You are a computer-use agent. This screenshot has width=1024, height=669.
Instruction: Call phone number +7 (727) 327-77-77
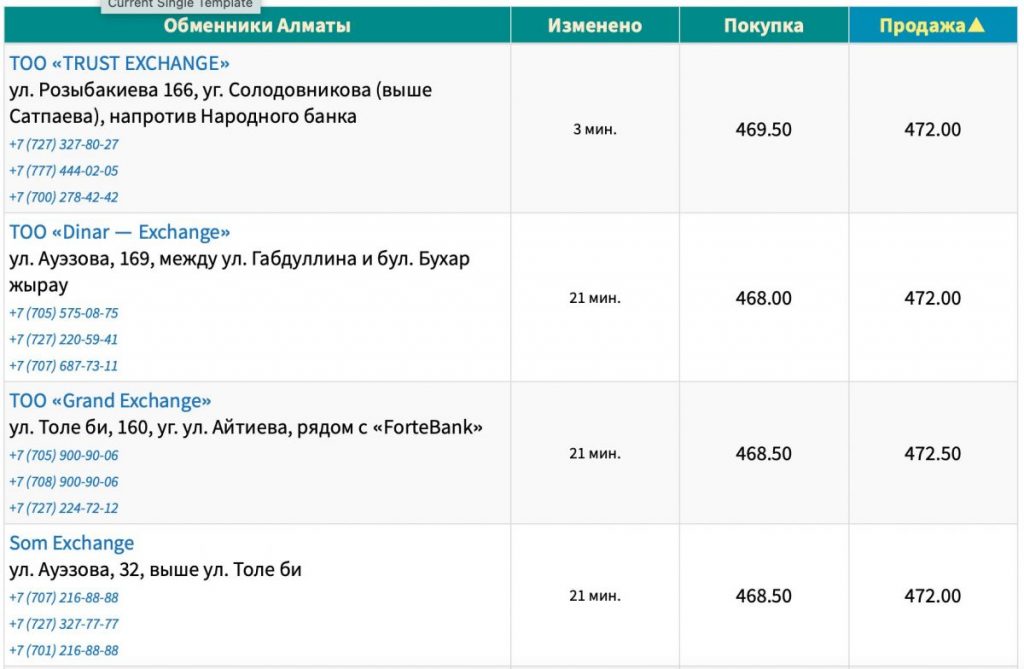pos(64,624)
